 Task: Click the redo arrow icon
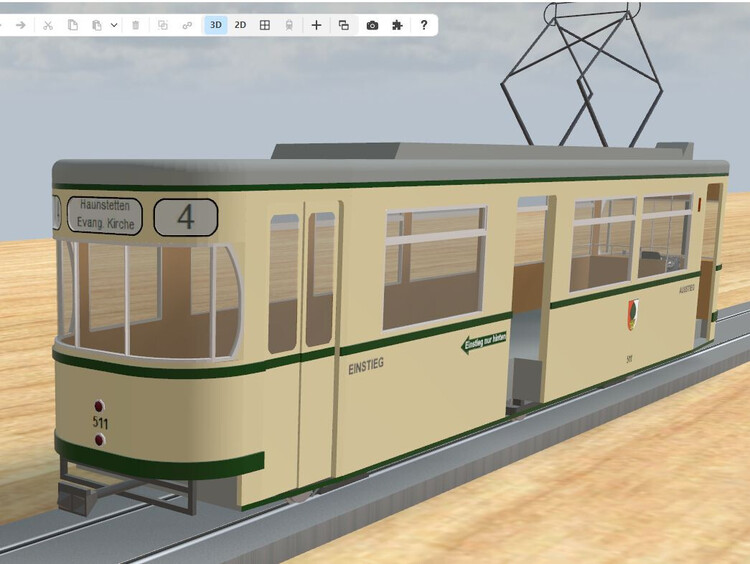(x=20, y=25)
